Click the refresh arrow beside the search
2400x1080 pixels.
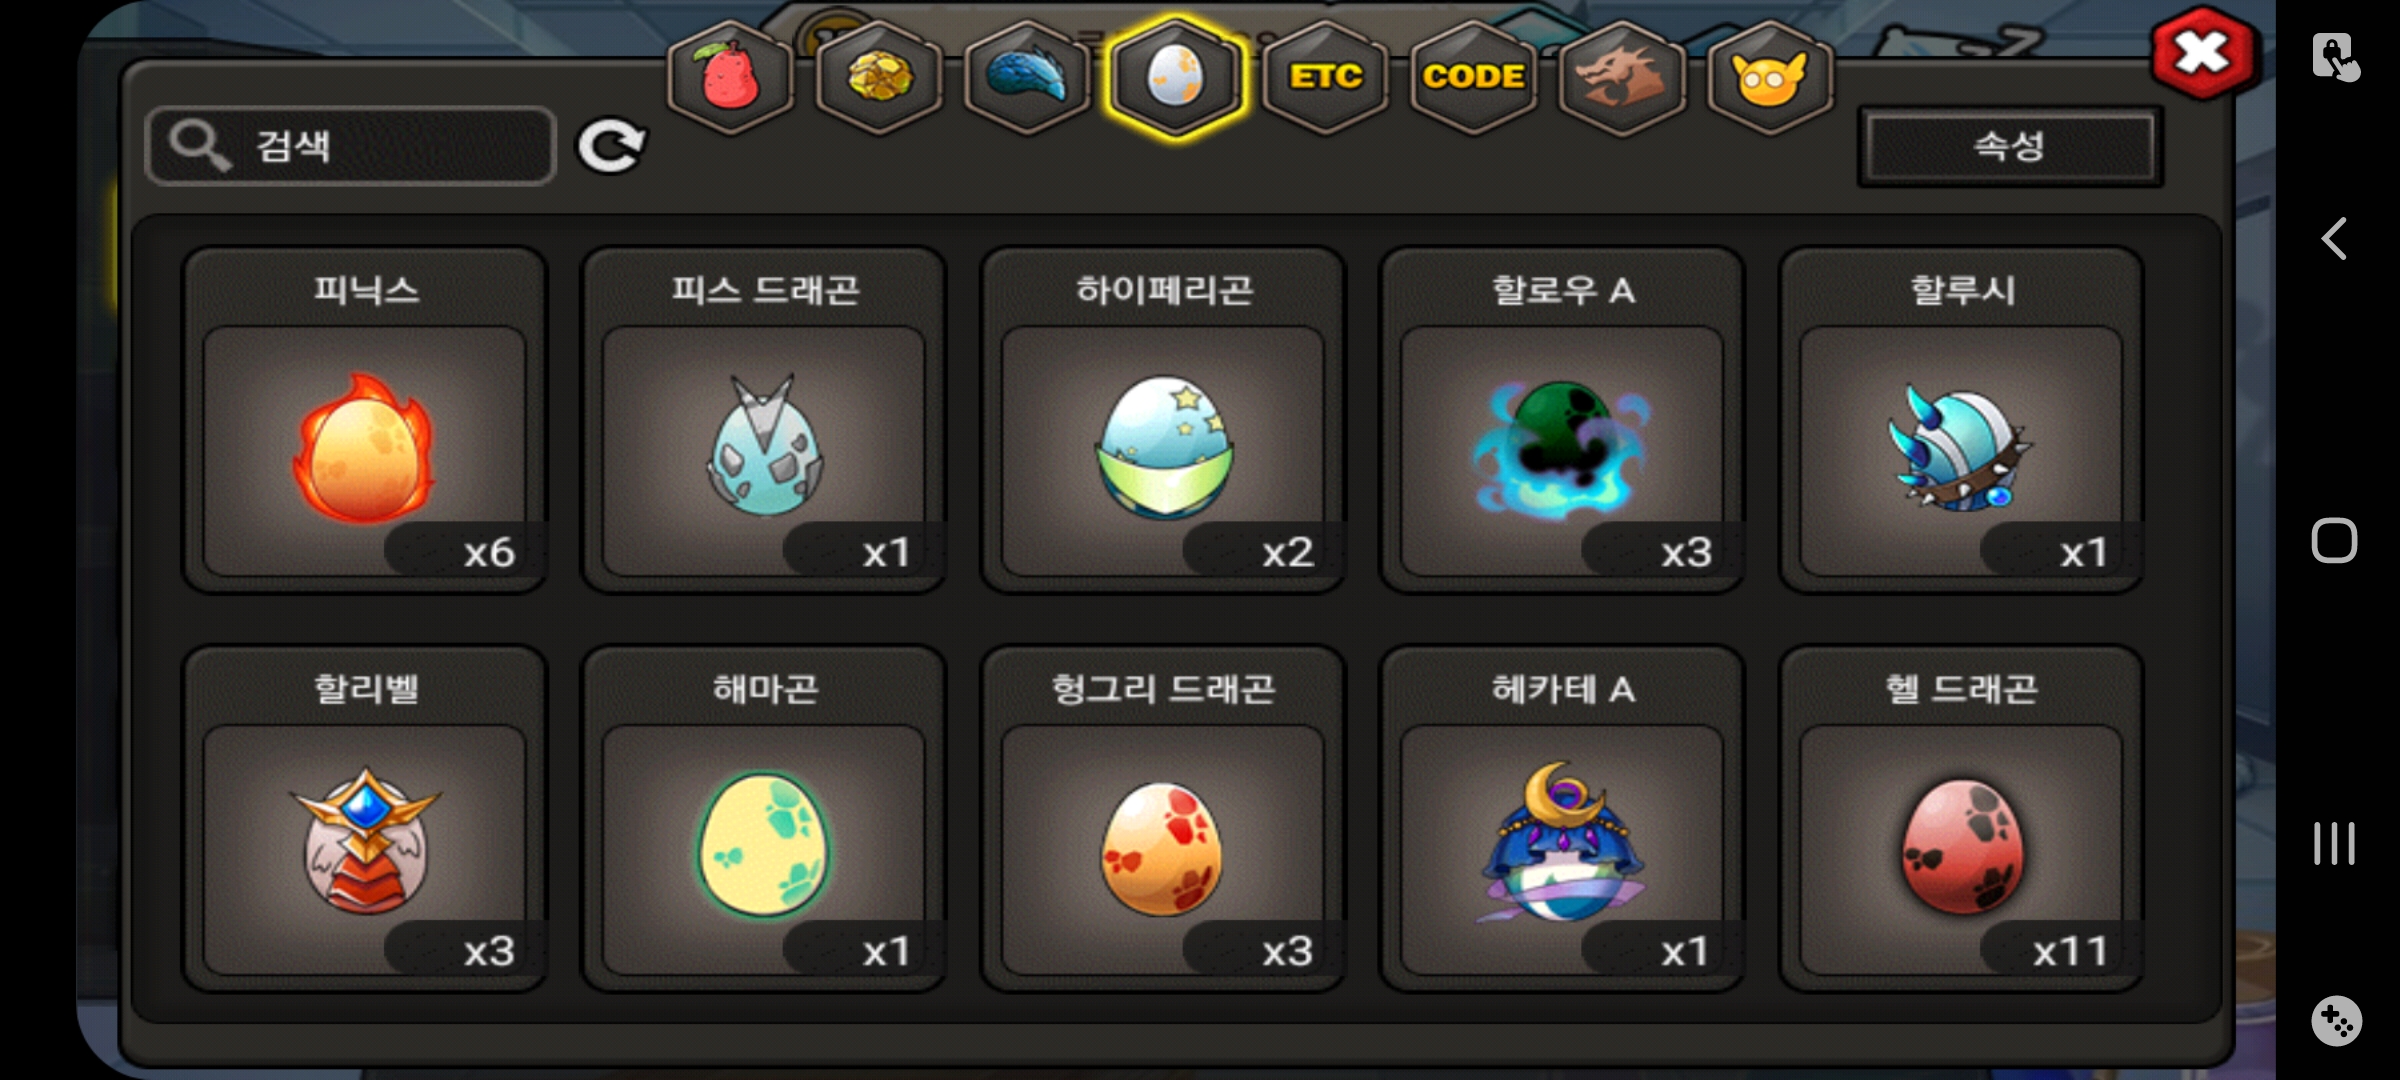click(611, 147)
